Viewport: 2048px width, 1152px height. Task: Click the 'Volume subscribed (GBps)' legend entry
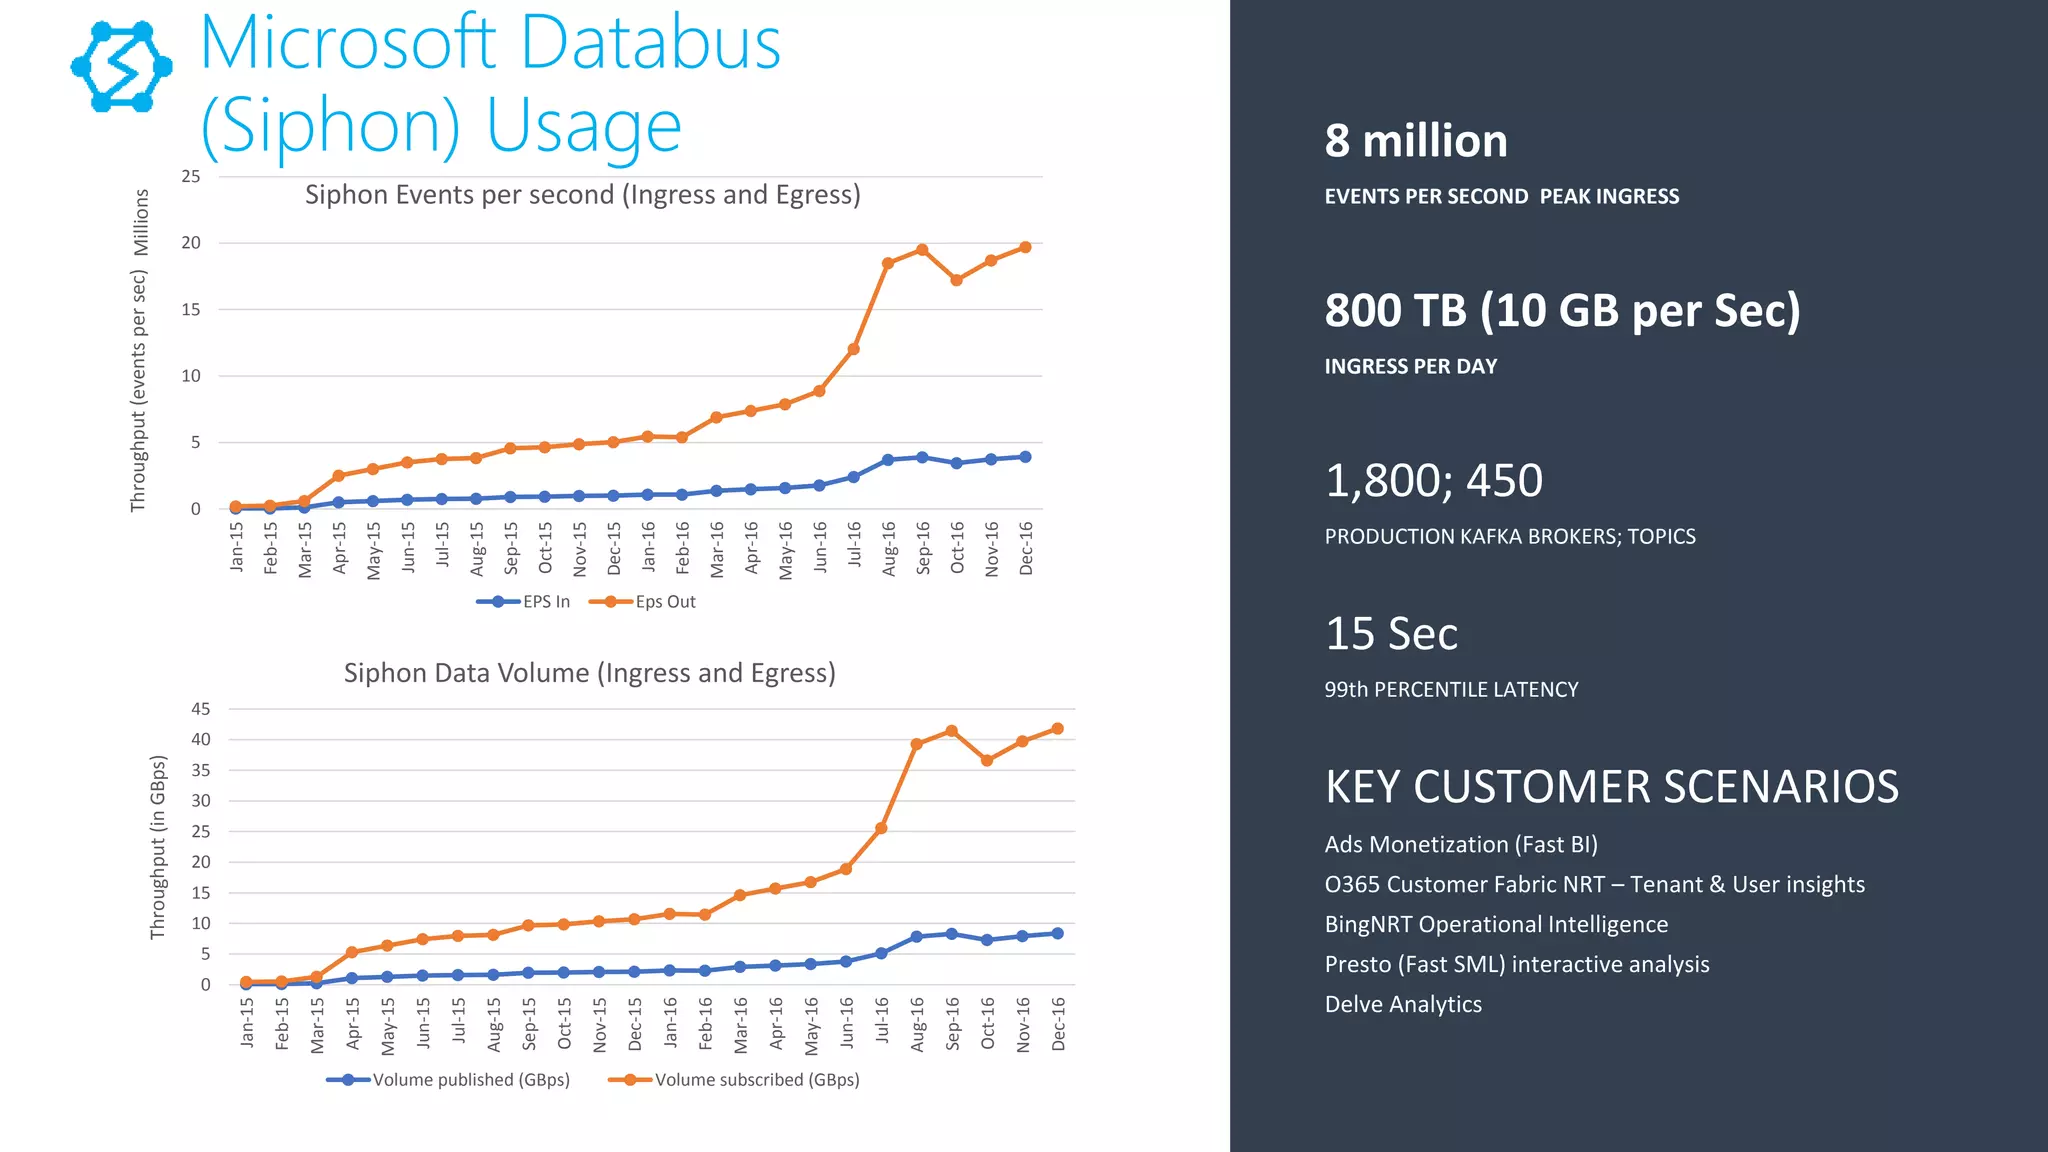(x=735, y=1080)
